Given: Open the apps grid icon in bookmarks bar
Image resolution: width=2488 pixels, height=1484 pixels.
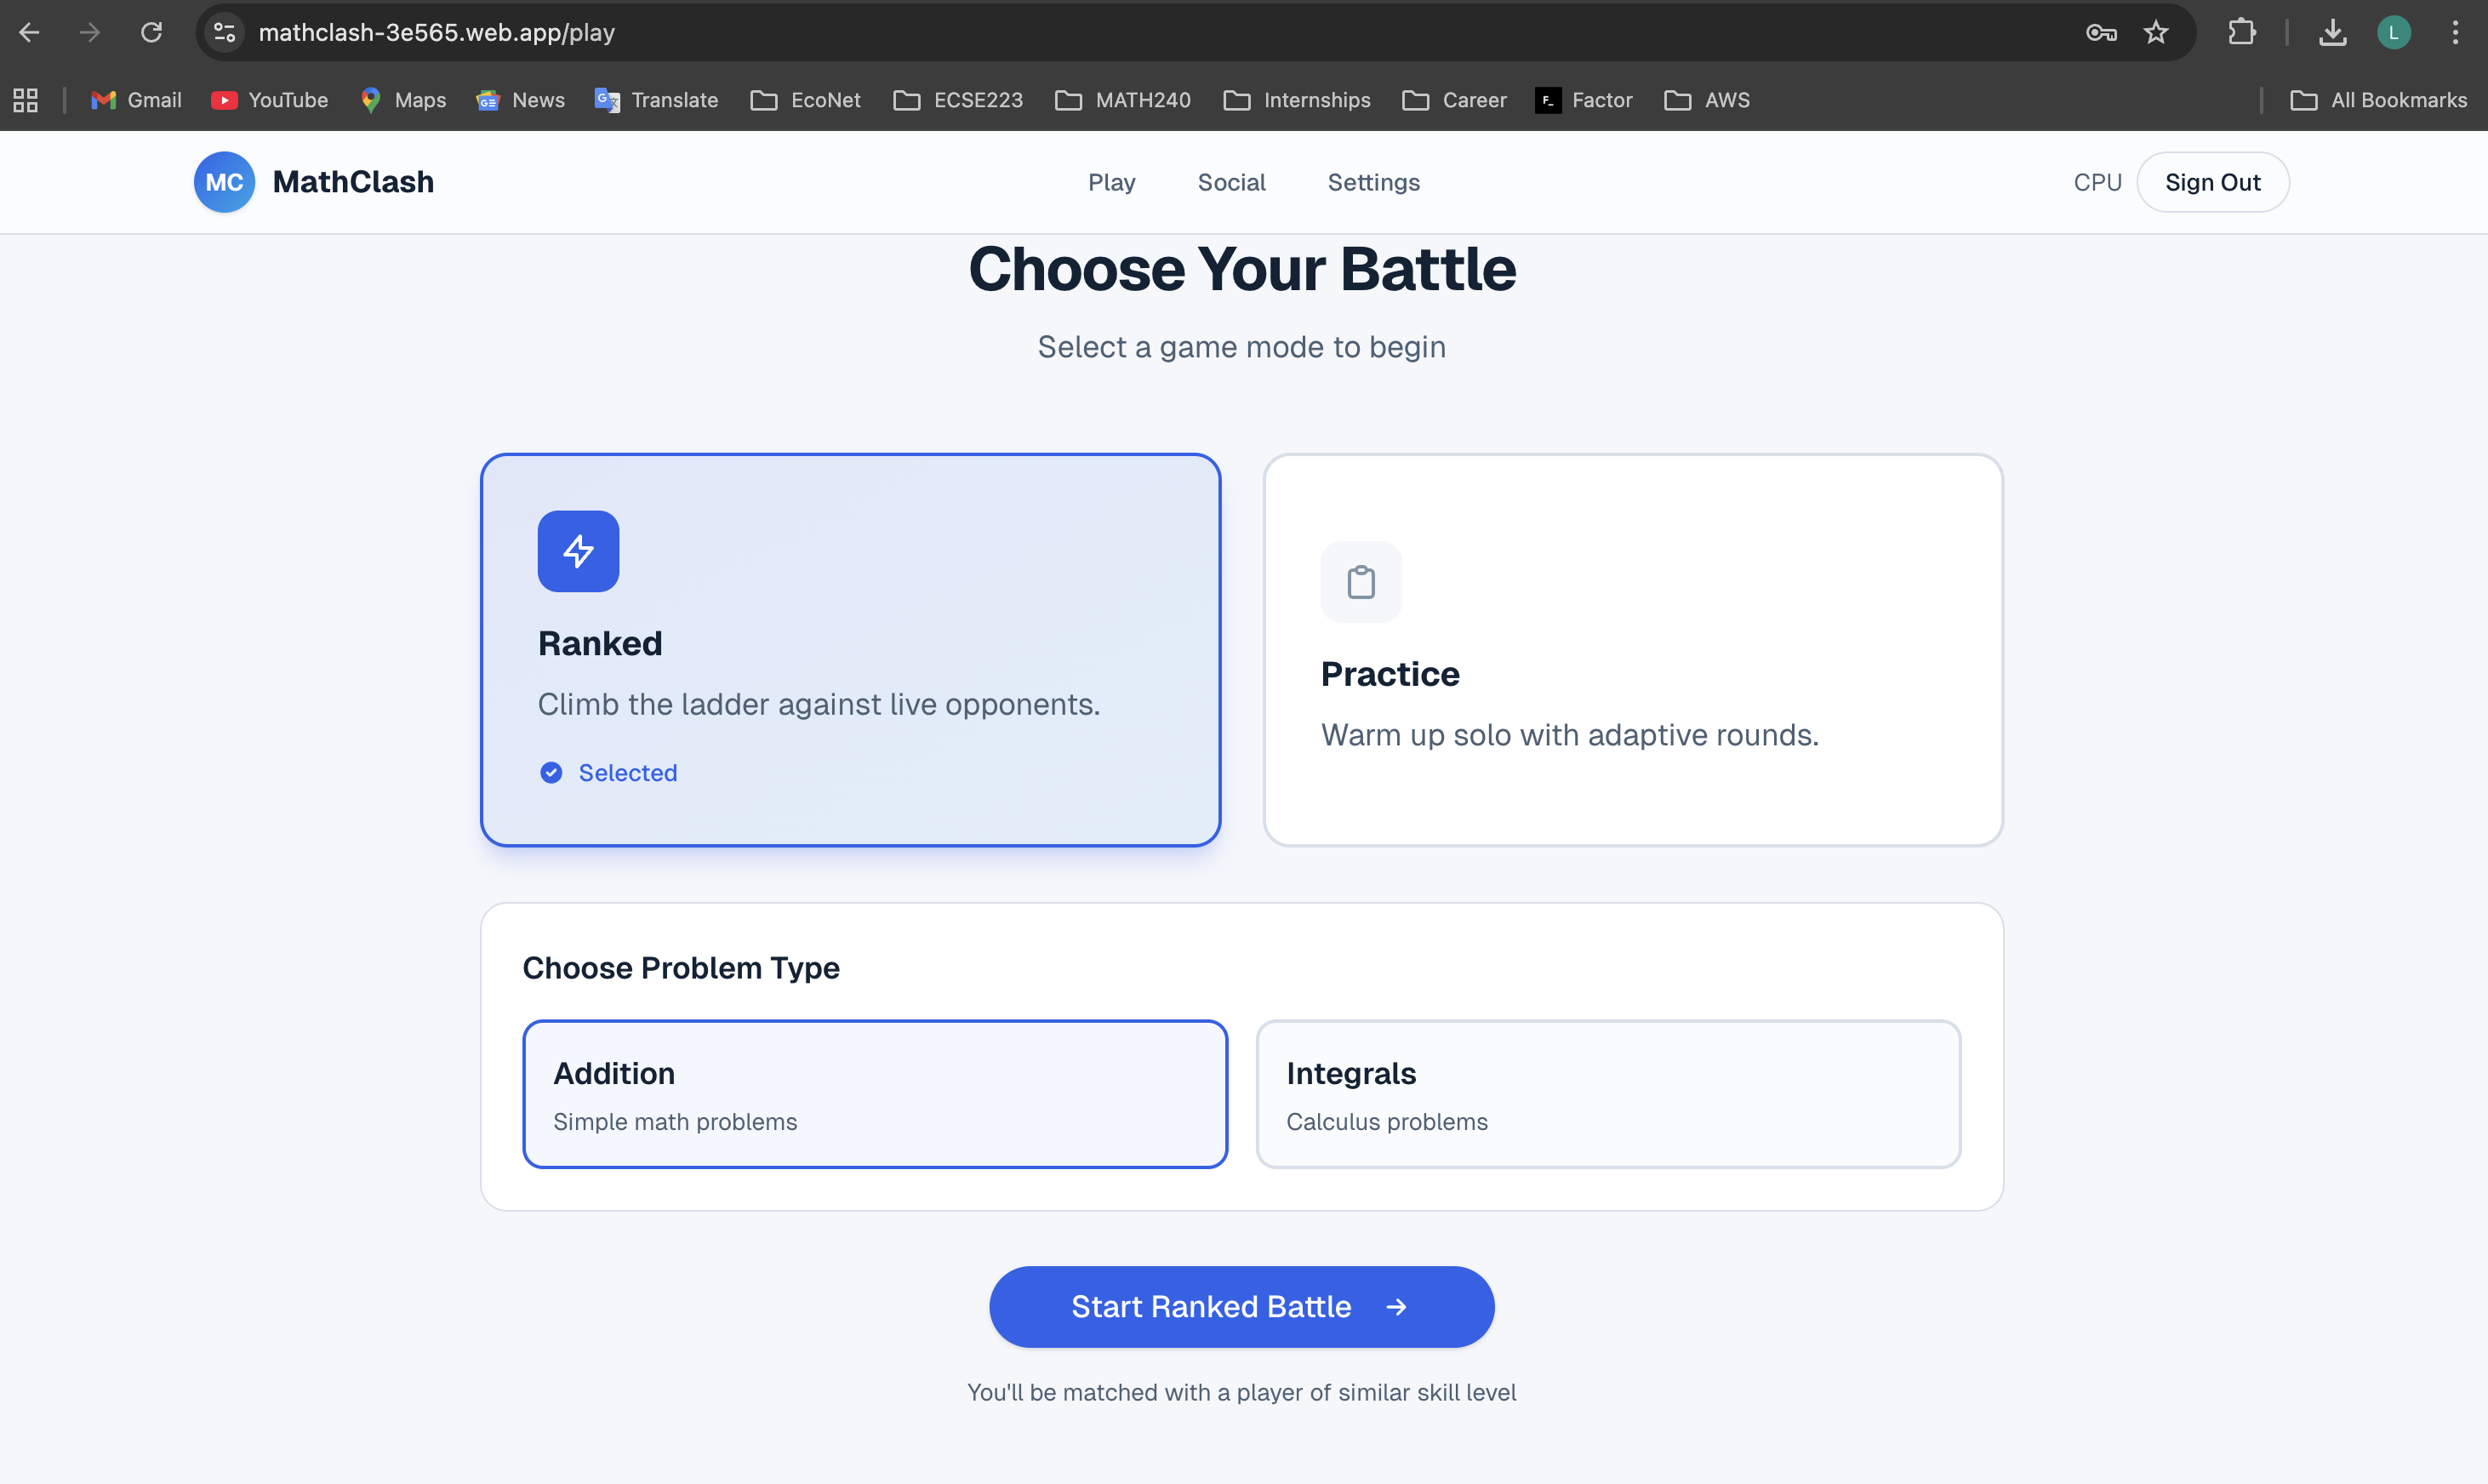Looking at the screenshot, I should pos(26,100).
